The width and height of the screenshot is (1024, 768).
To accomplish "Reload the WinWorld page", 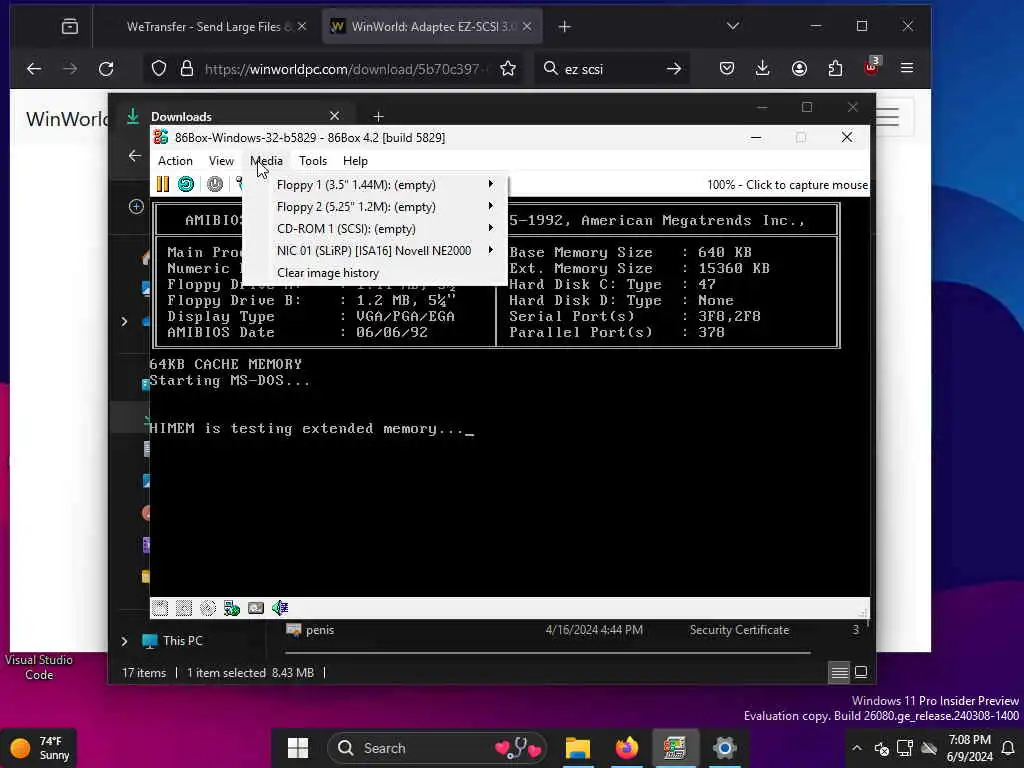I will coord(106,69).
